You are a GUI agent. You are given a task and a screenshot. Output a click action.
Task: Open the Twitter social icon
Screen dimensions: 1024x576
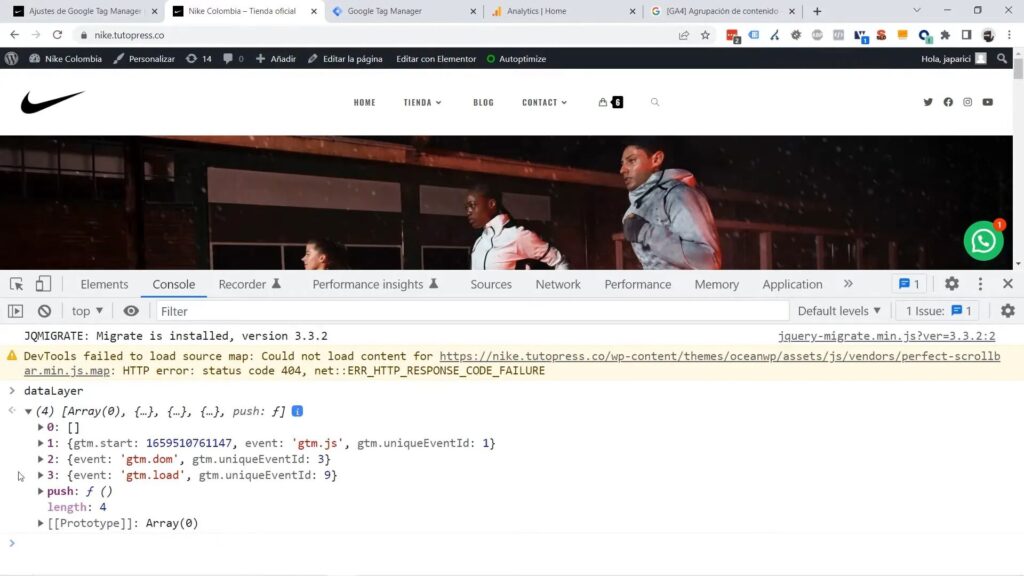pos(928,102)
